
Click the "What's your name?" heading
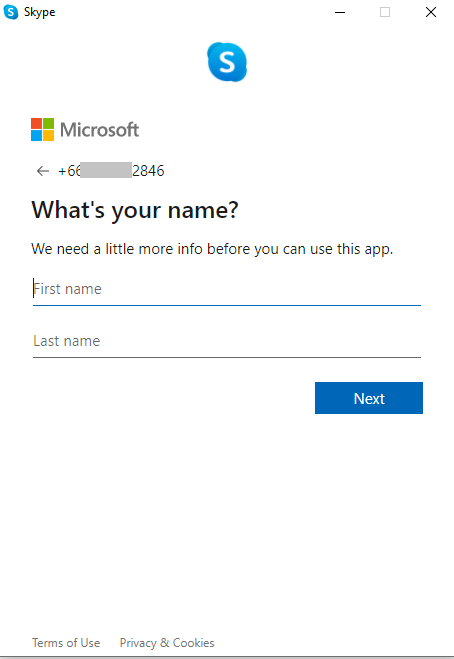click(x=135, y=210)
